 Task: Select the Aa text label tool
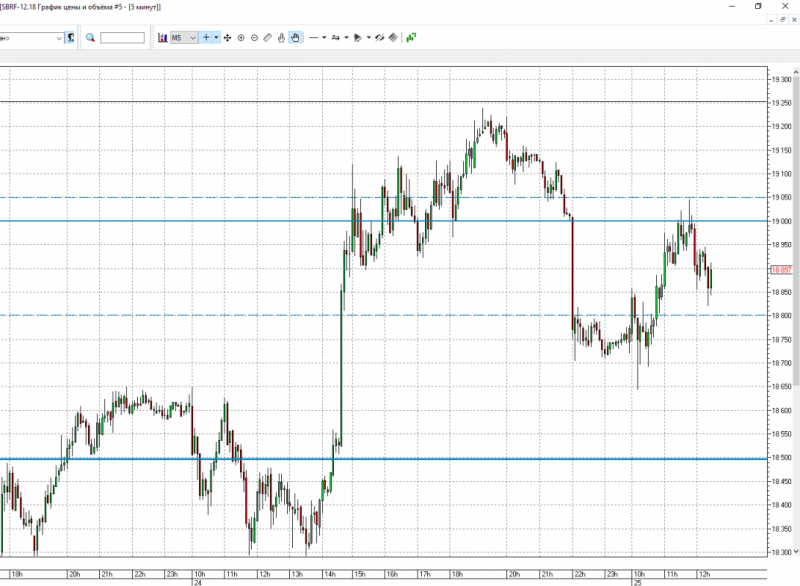pyautogui.click(x=336, y=38)
